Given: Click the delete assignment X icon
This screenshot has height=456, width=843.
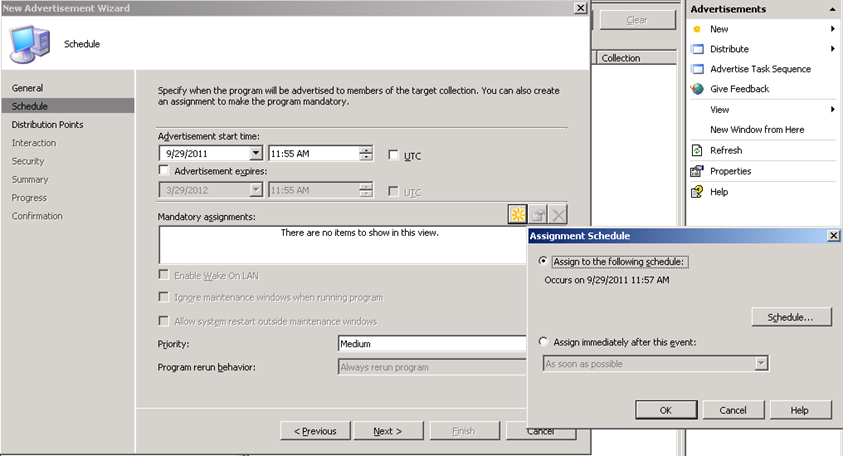Looking at the screenshot, I should pos(559,215).
